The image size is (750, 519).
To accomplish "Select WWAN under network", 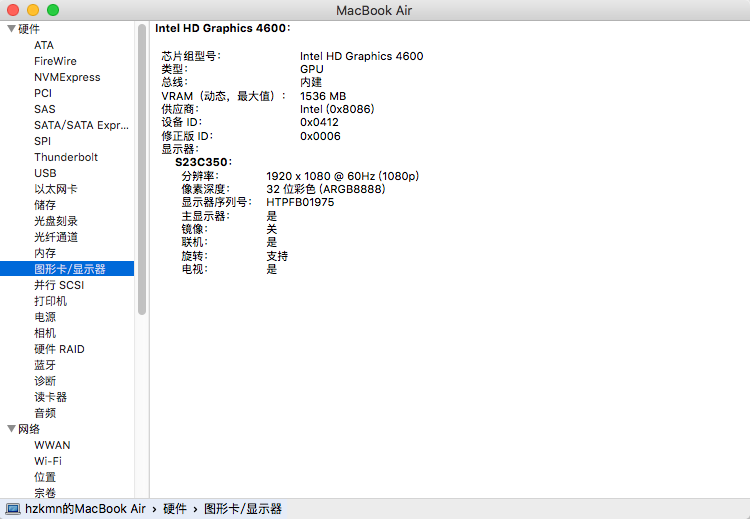I will (x=52, y=445).
